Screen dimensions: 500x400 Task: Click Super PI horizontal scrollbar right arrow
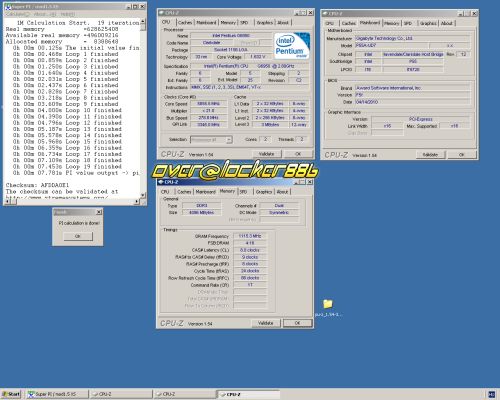137,201
